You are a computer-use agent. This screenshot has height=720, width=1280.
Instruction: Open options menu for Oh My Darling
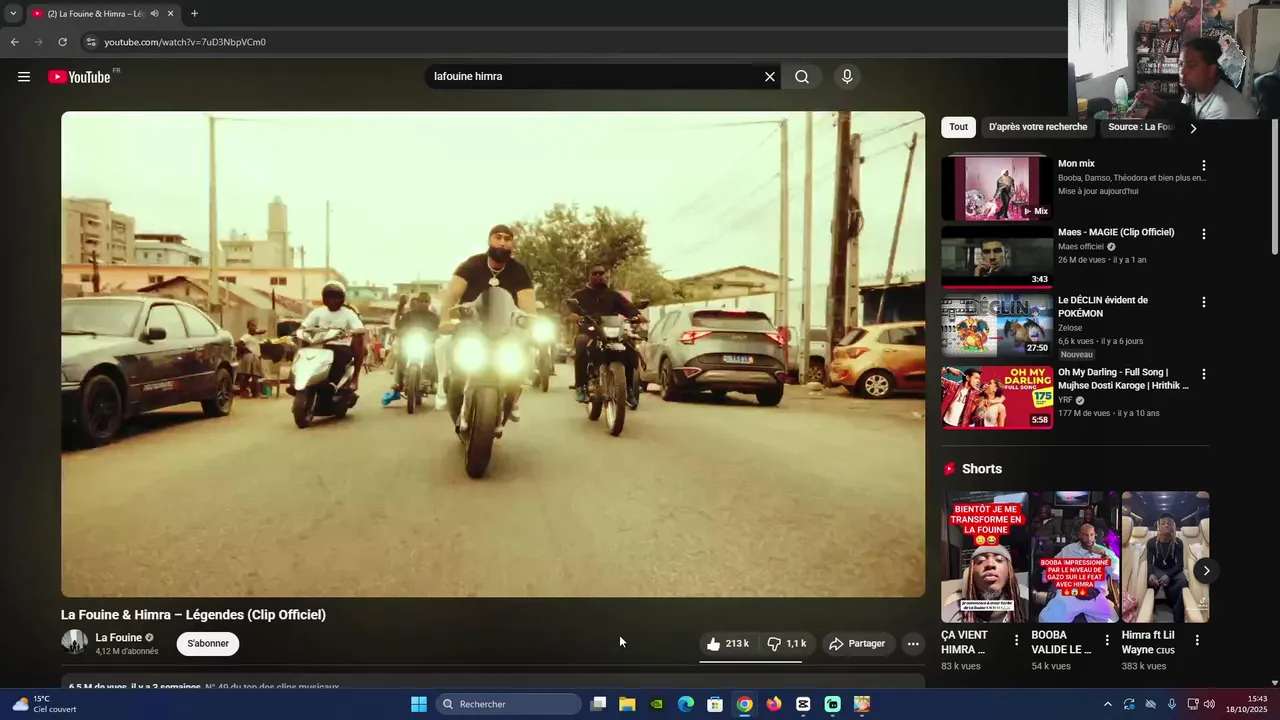1204,374
